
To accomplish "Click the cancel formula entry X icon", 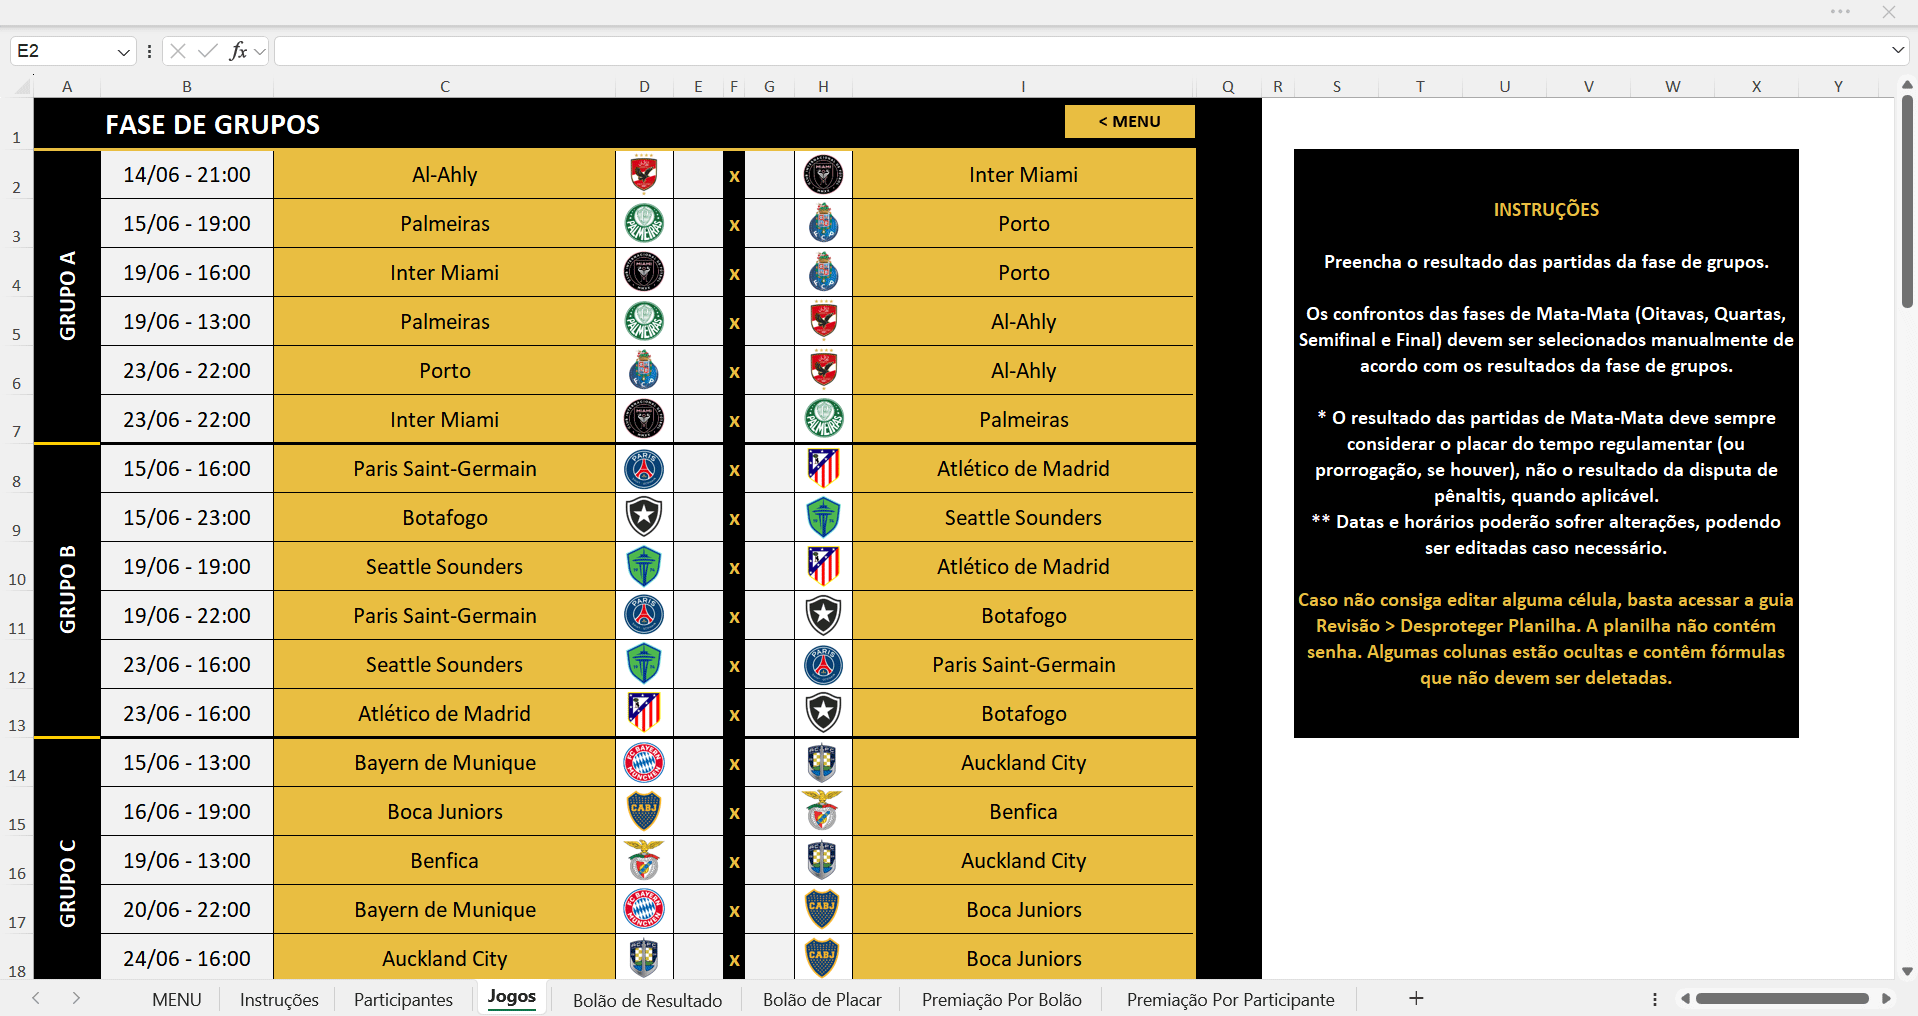I will [178, 51].
